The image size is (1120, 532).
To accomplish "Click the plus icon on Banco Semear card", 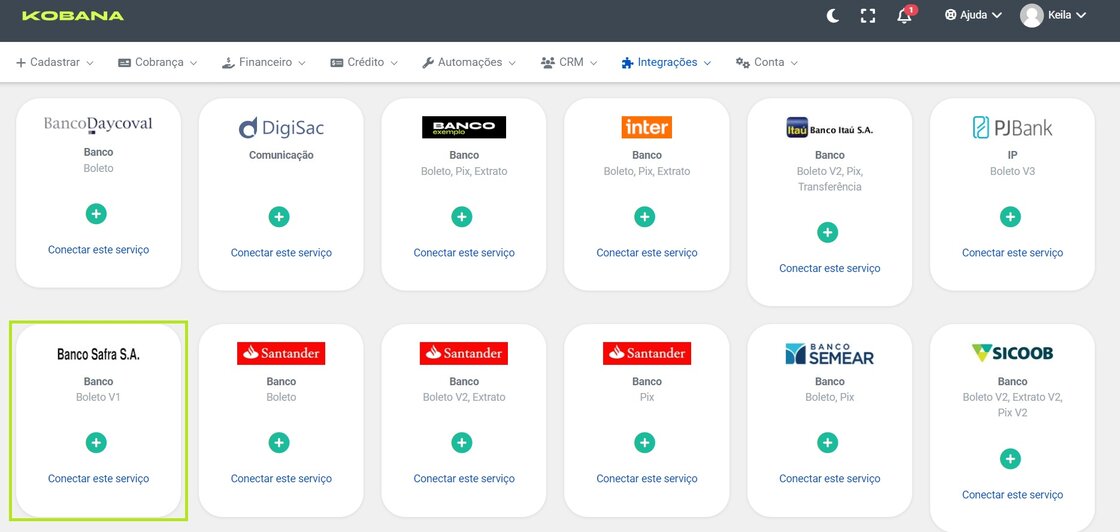I will [828, 443].
